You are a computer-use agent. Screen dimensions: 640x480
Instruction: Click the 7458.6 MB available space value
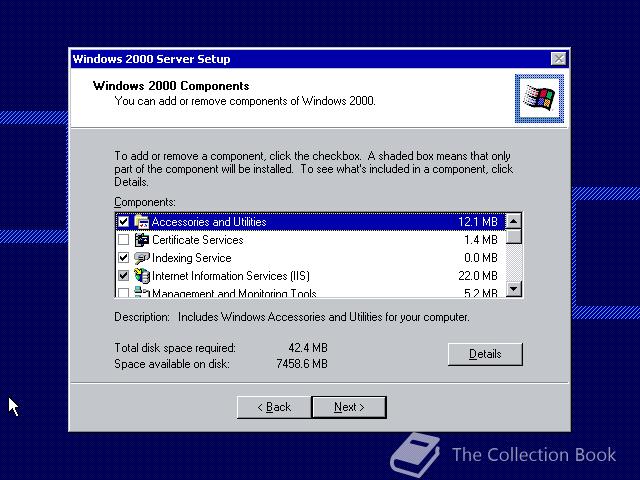[302, 364]
